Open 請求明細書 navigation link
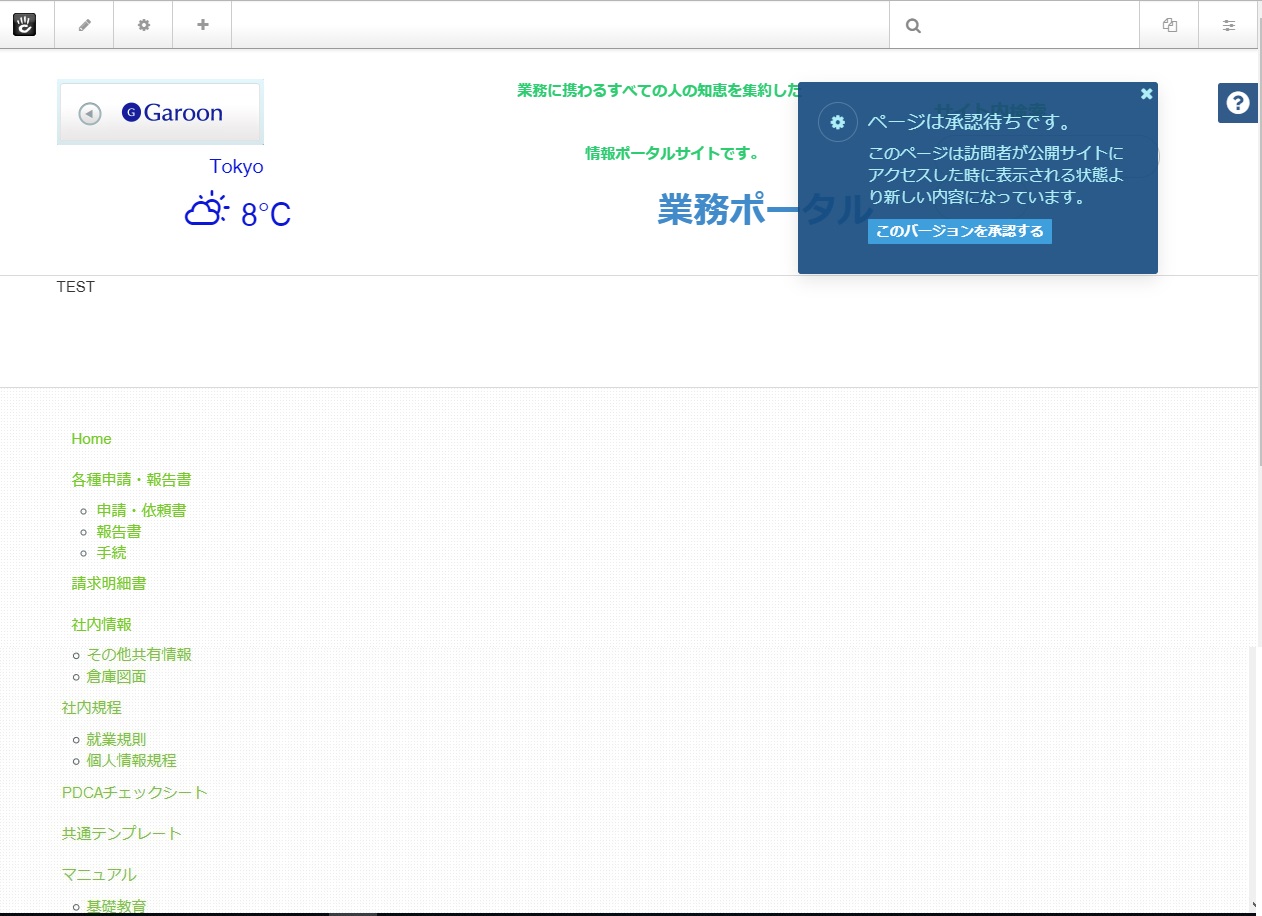This screenshot has height=916, width=1262. point(109,583)
